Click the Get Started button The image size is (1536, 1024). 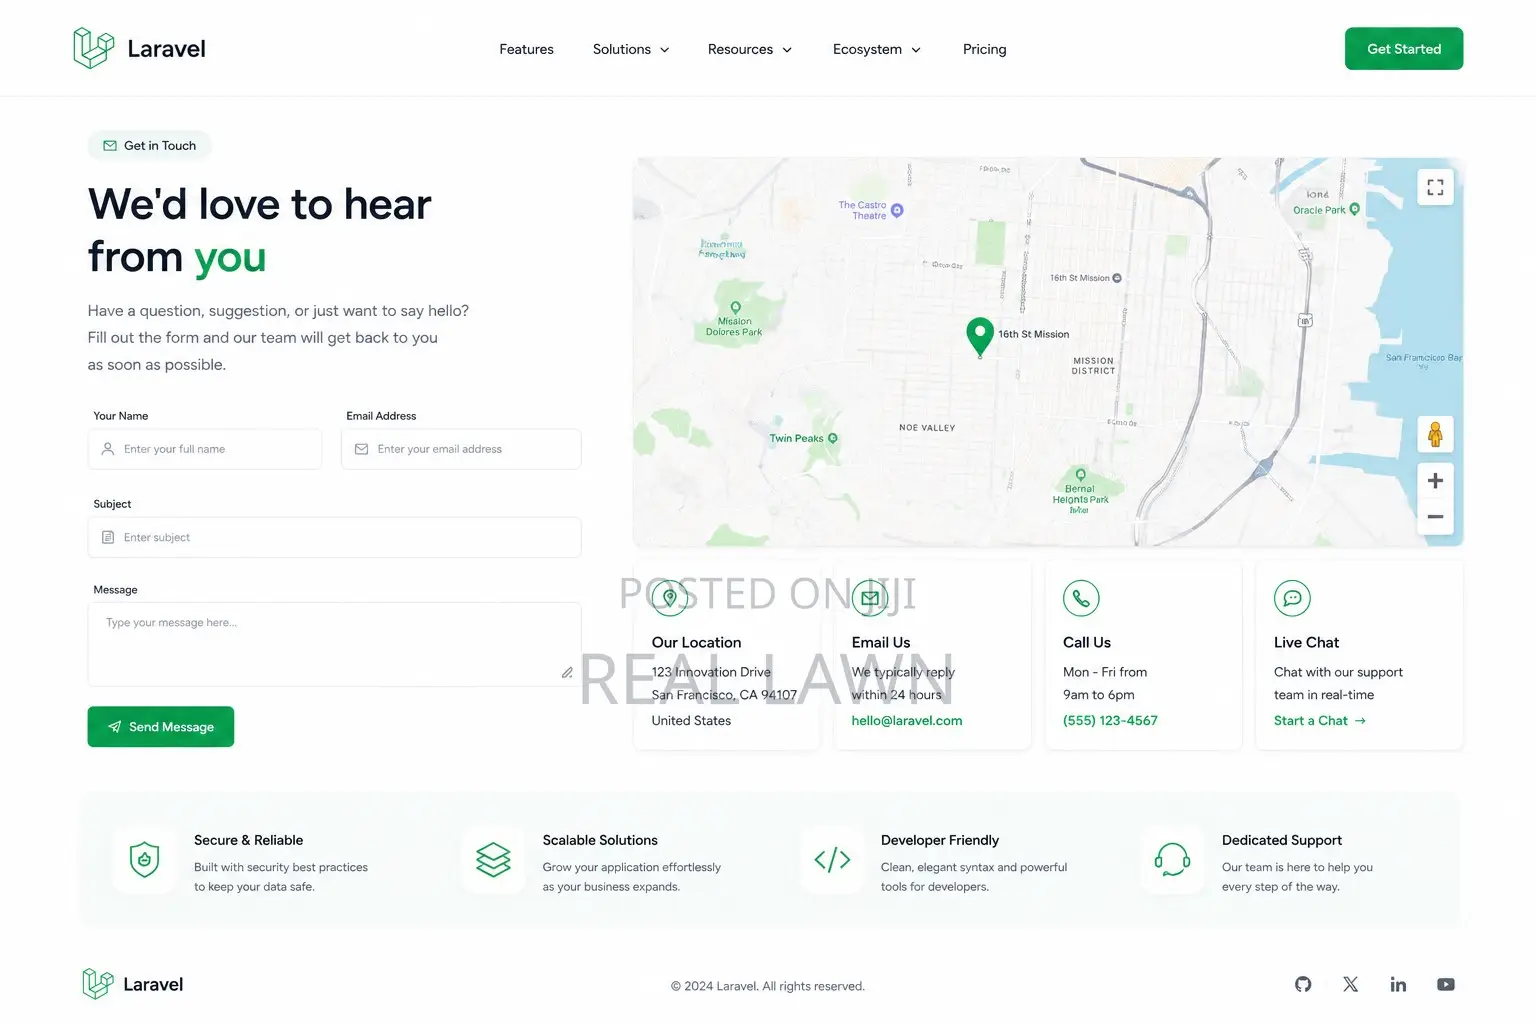(1404, 49)
